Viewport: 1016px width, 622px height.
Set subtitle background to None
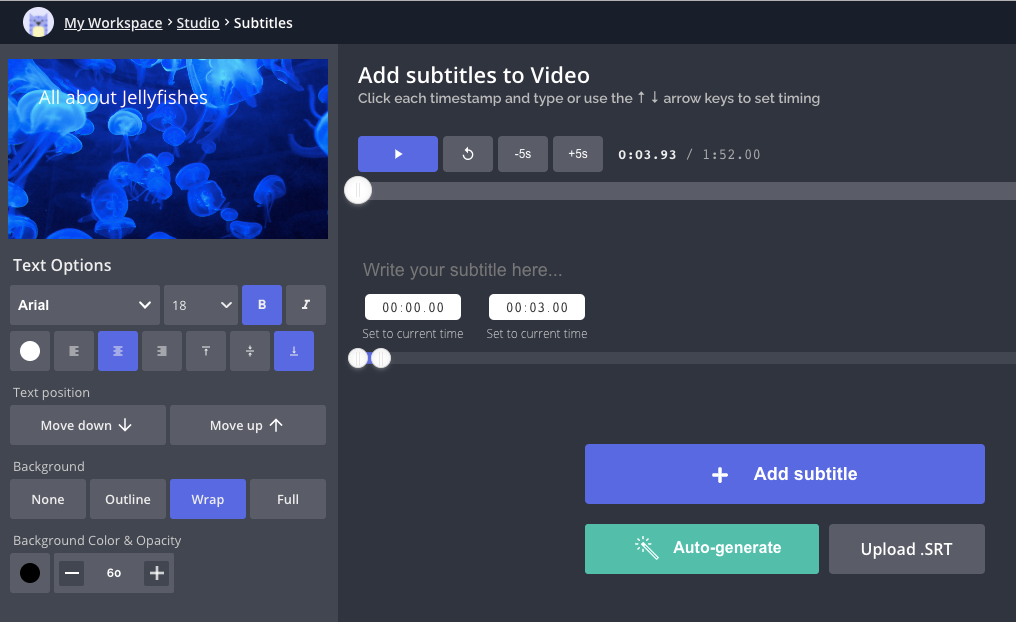(47, 499)
